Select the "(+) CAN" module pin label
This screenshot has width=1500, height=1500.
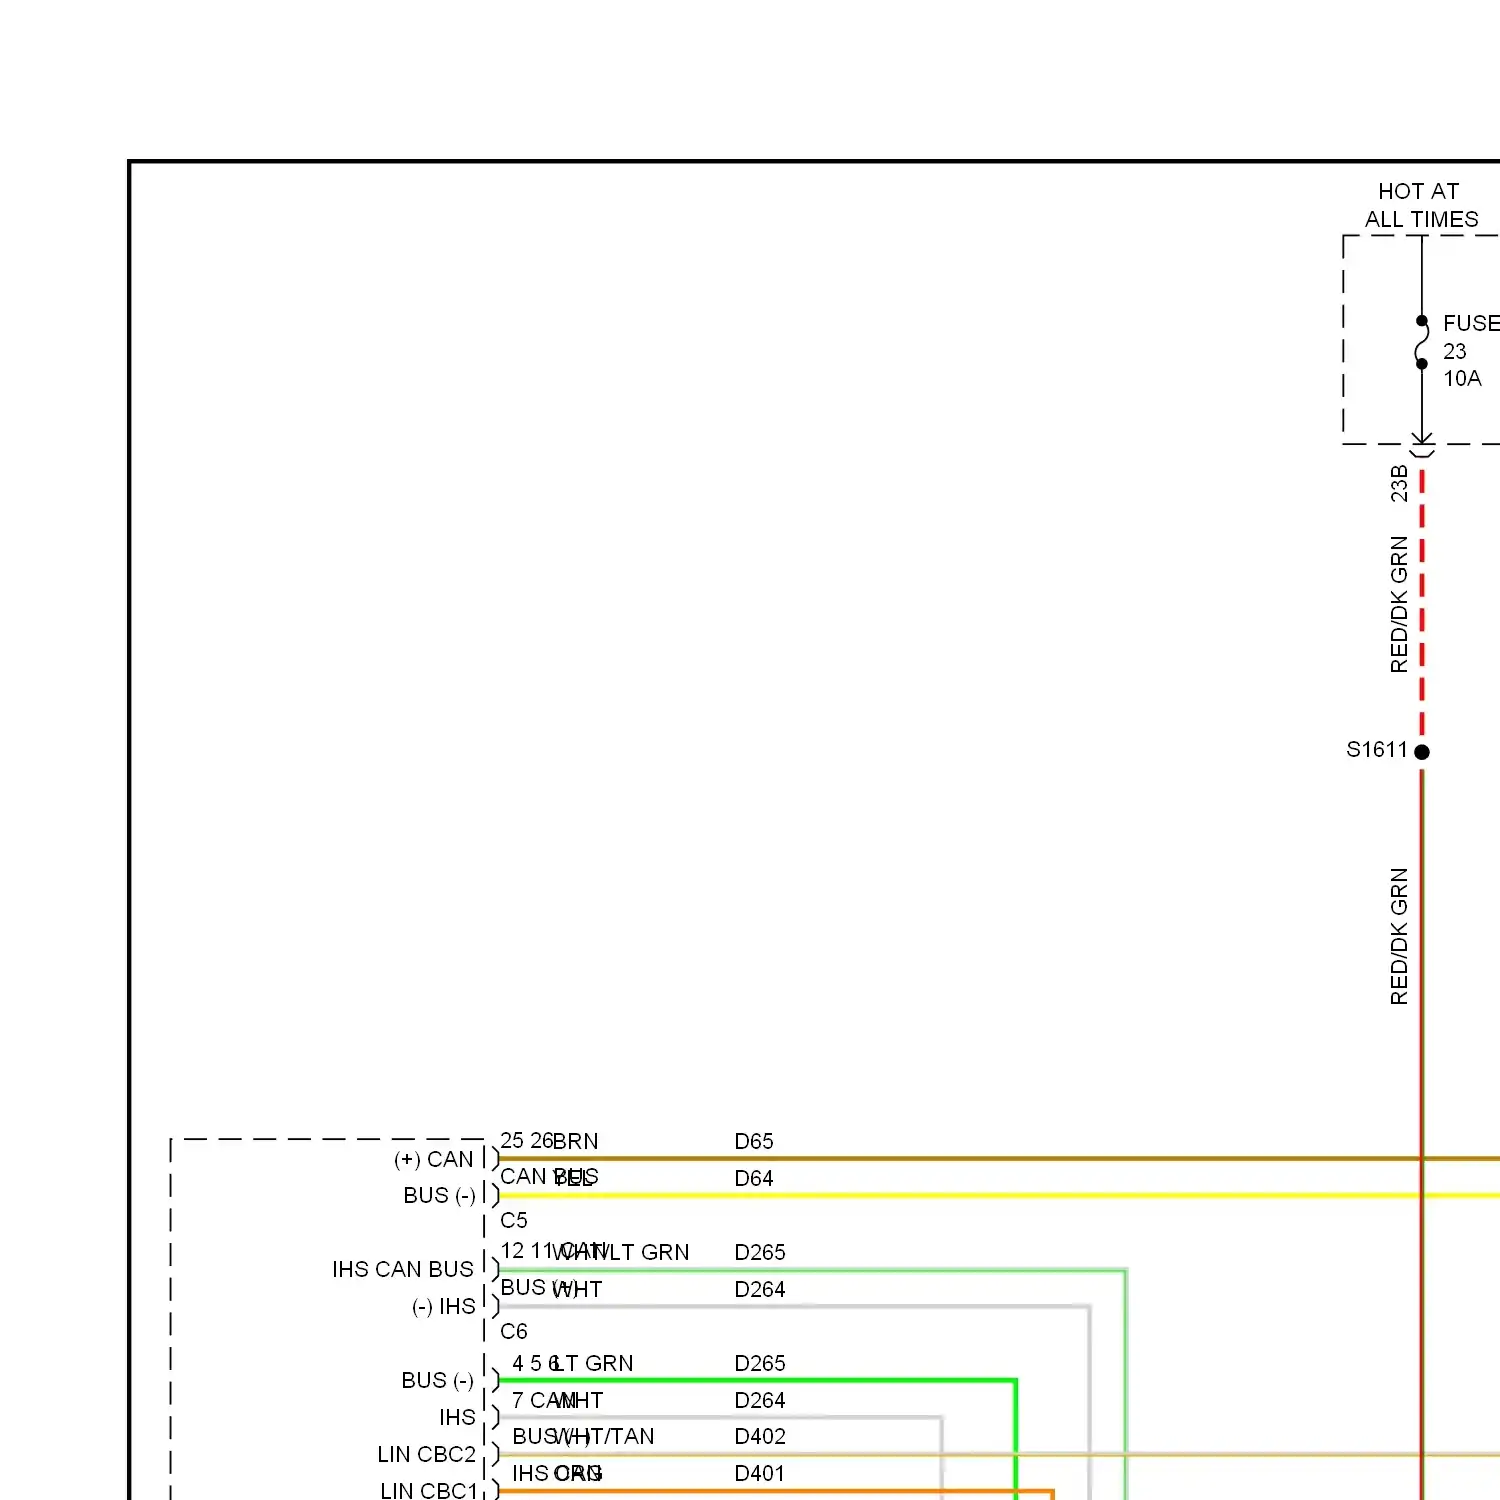(x=433, y=1159)
